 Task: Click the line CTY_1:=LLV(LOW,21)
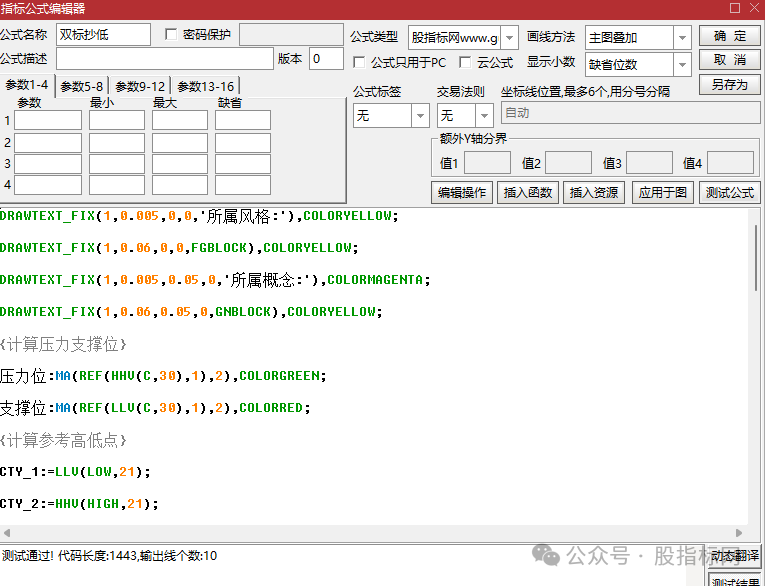tap(75, 472)
